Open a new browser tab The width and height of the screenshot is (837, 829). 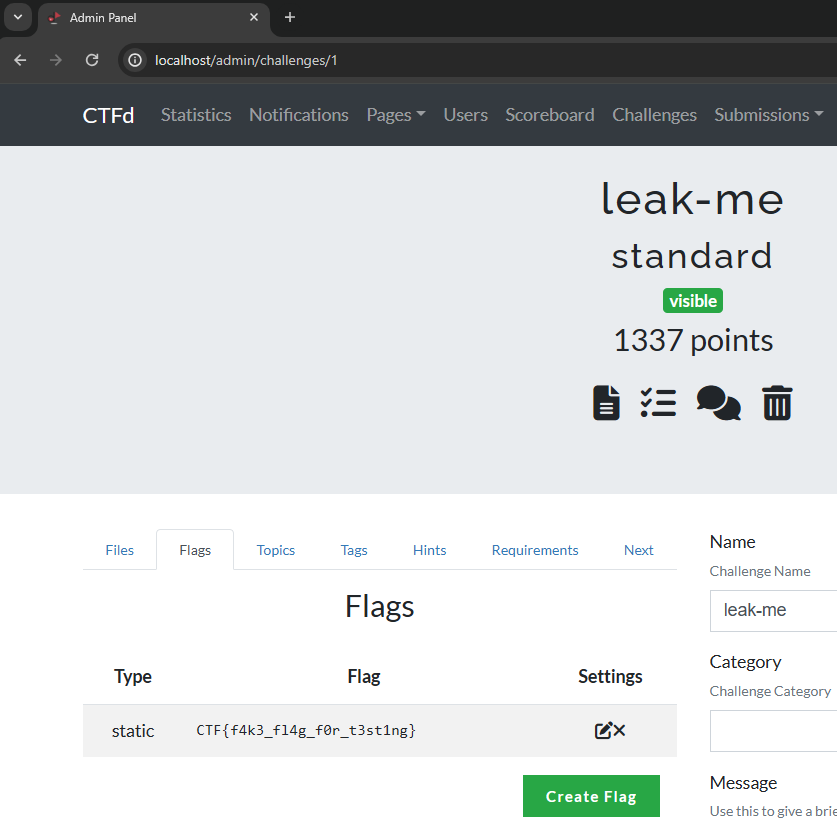[x=290, y=18]
